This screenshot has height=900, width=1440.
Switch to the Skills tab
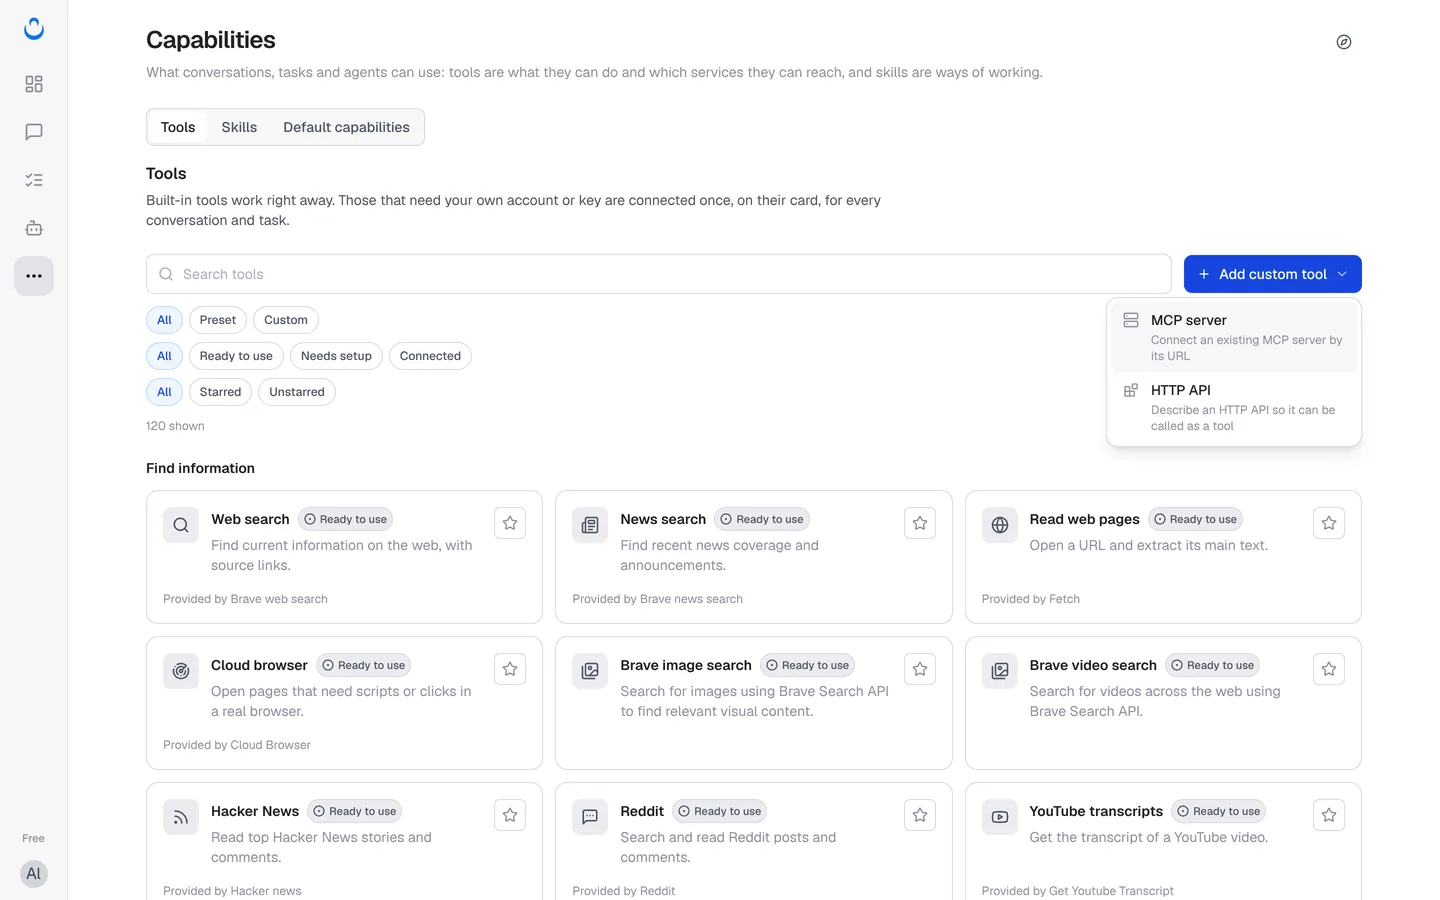coord(239,127)
